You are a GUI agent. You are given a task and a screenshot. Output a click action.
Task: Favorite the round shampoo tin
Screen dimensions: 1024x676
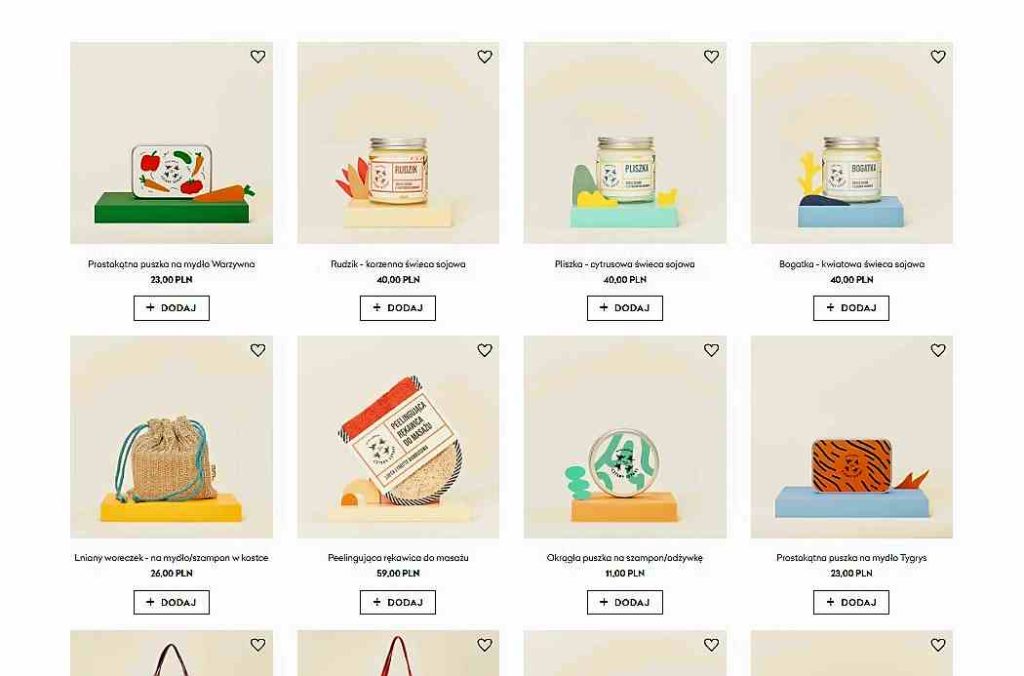click(x=711, y=350)
